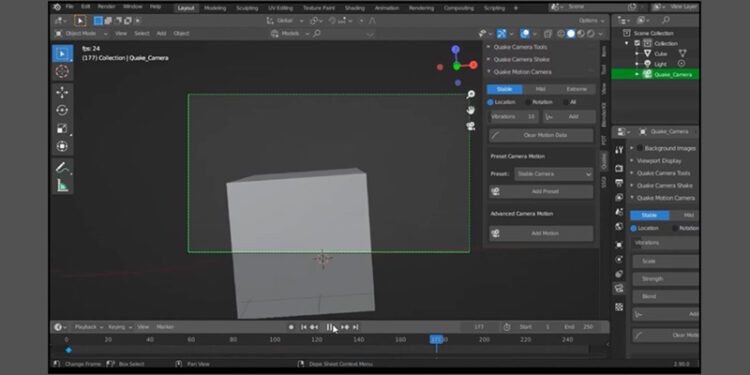
Task: Toggle Background Images checkbox in properties
Action: tap(639, 148)
